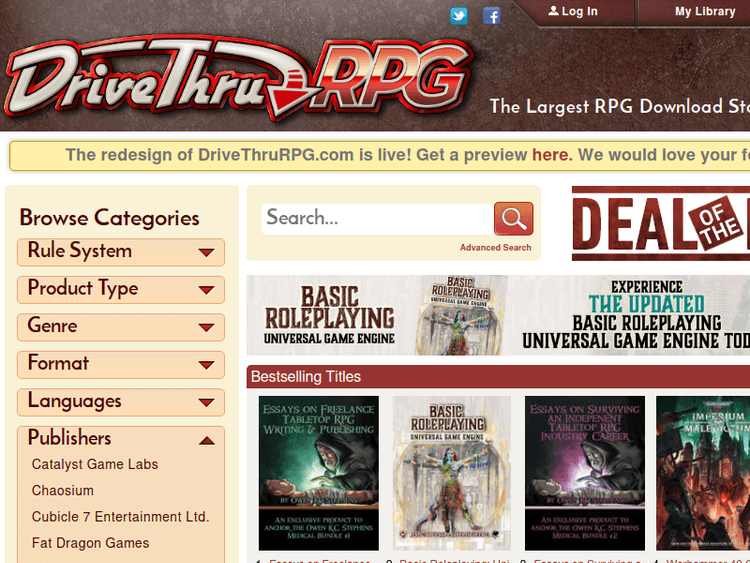
Task: Click the DriveThruRPG logo
Action: click(x=239, y=78)
